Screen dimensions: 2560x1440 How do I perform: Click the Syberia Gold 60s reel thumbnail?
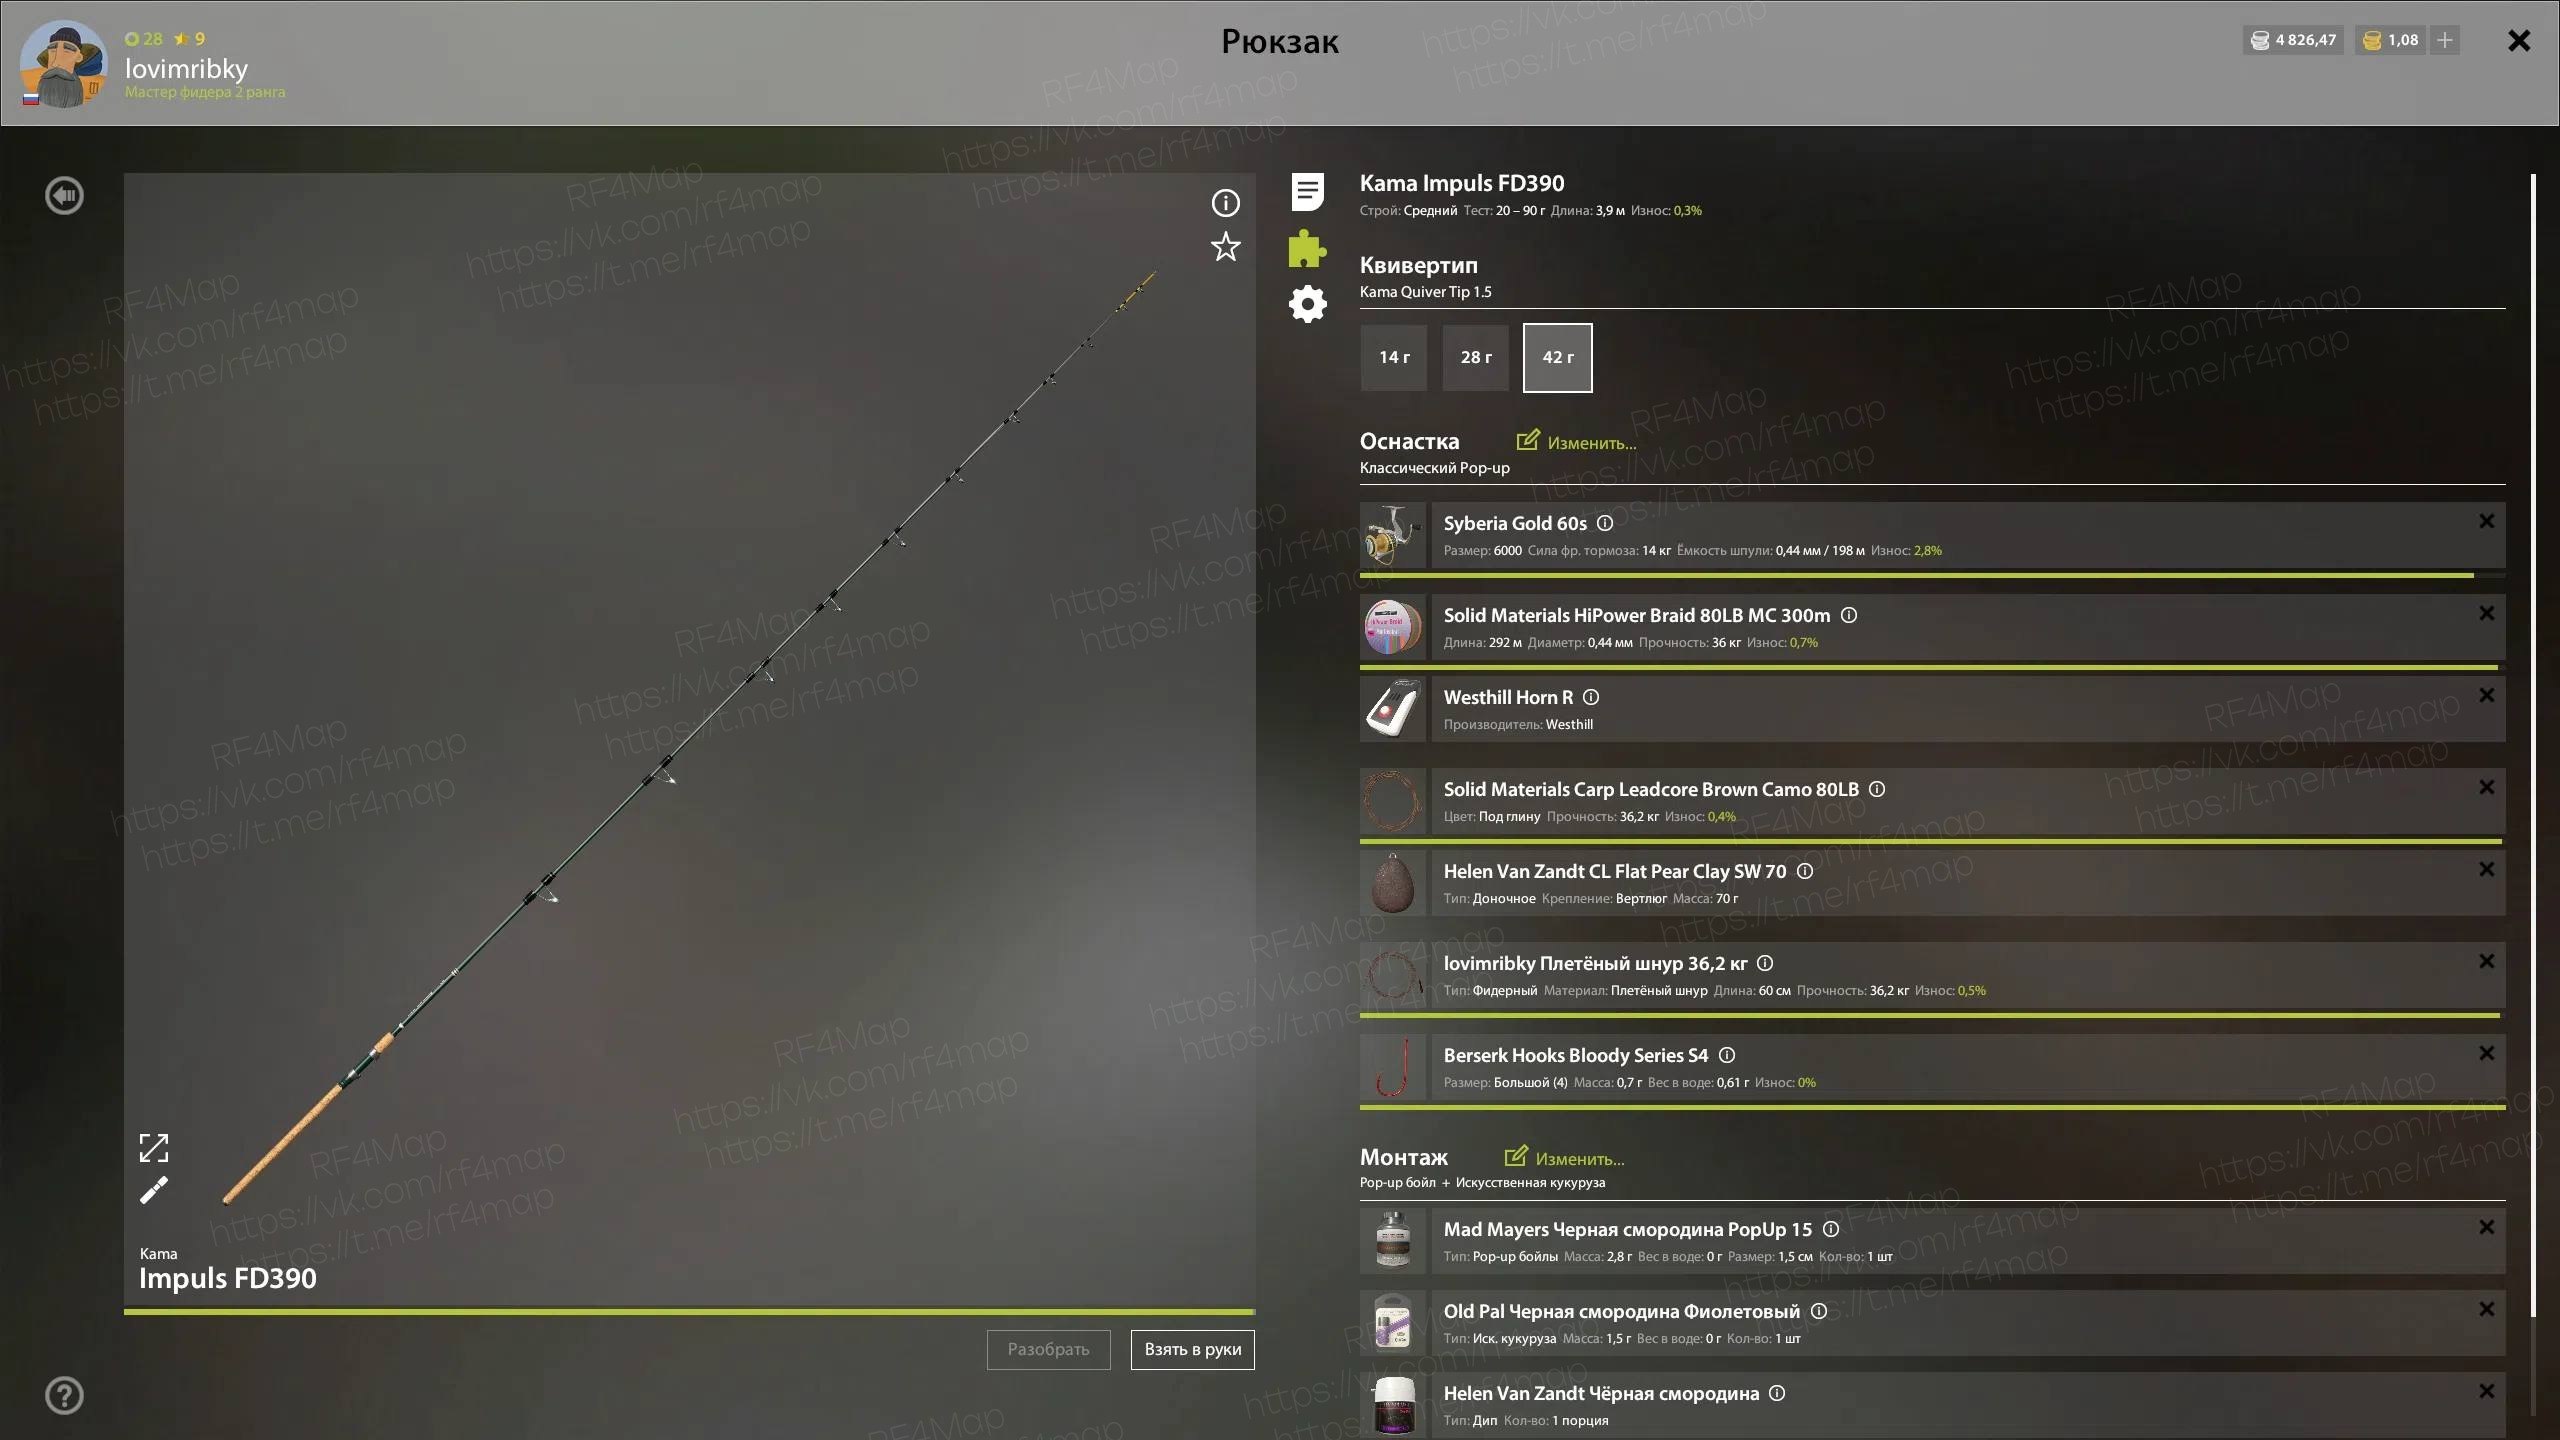1392,535
